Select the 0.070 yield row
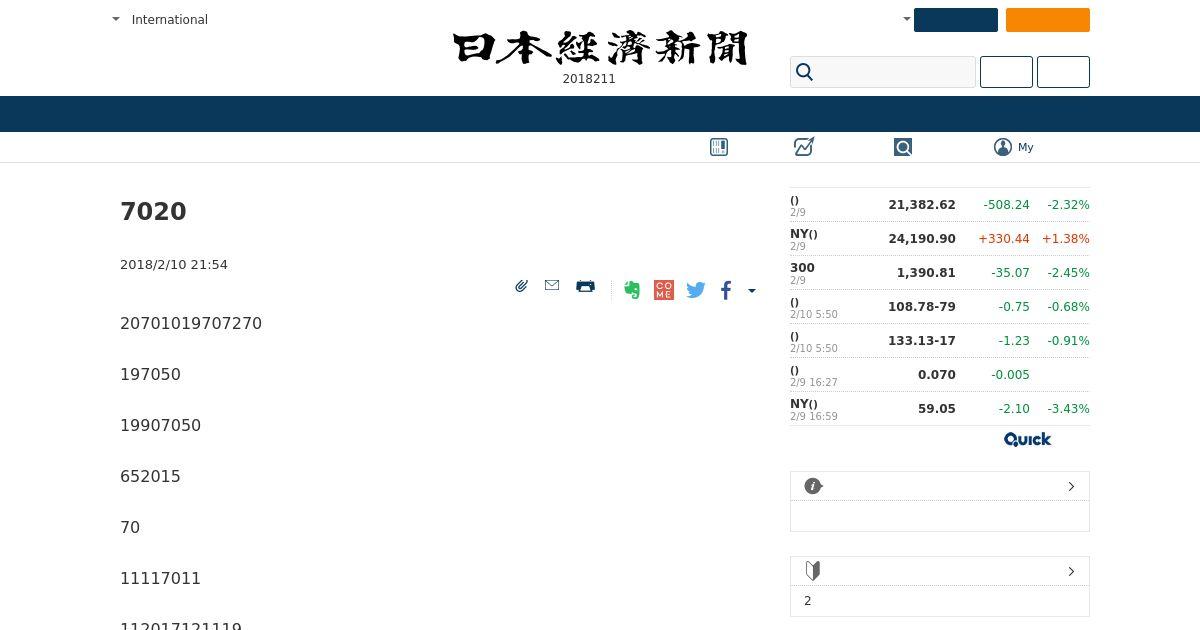 point(940,375)
